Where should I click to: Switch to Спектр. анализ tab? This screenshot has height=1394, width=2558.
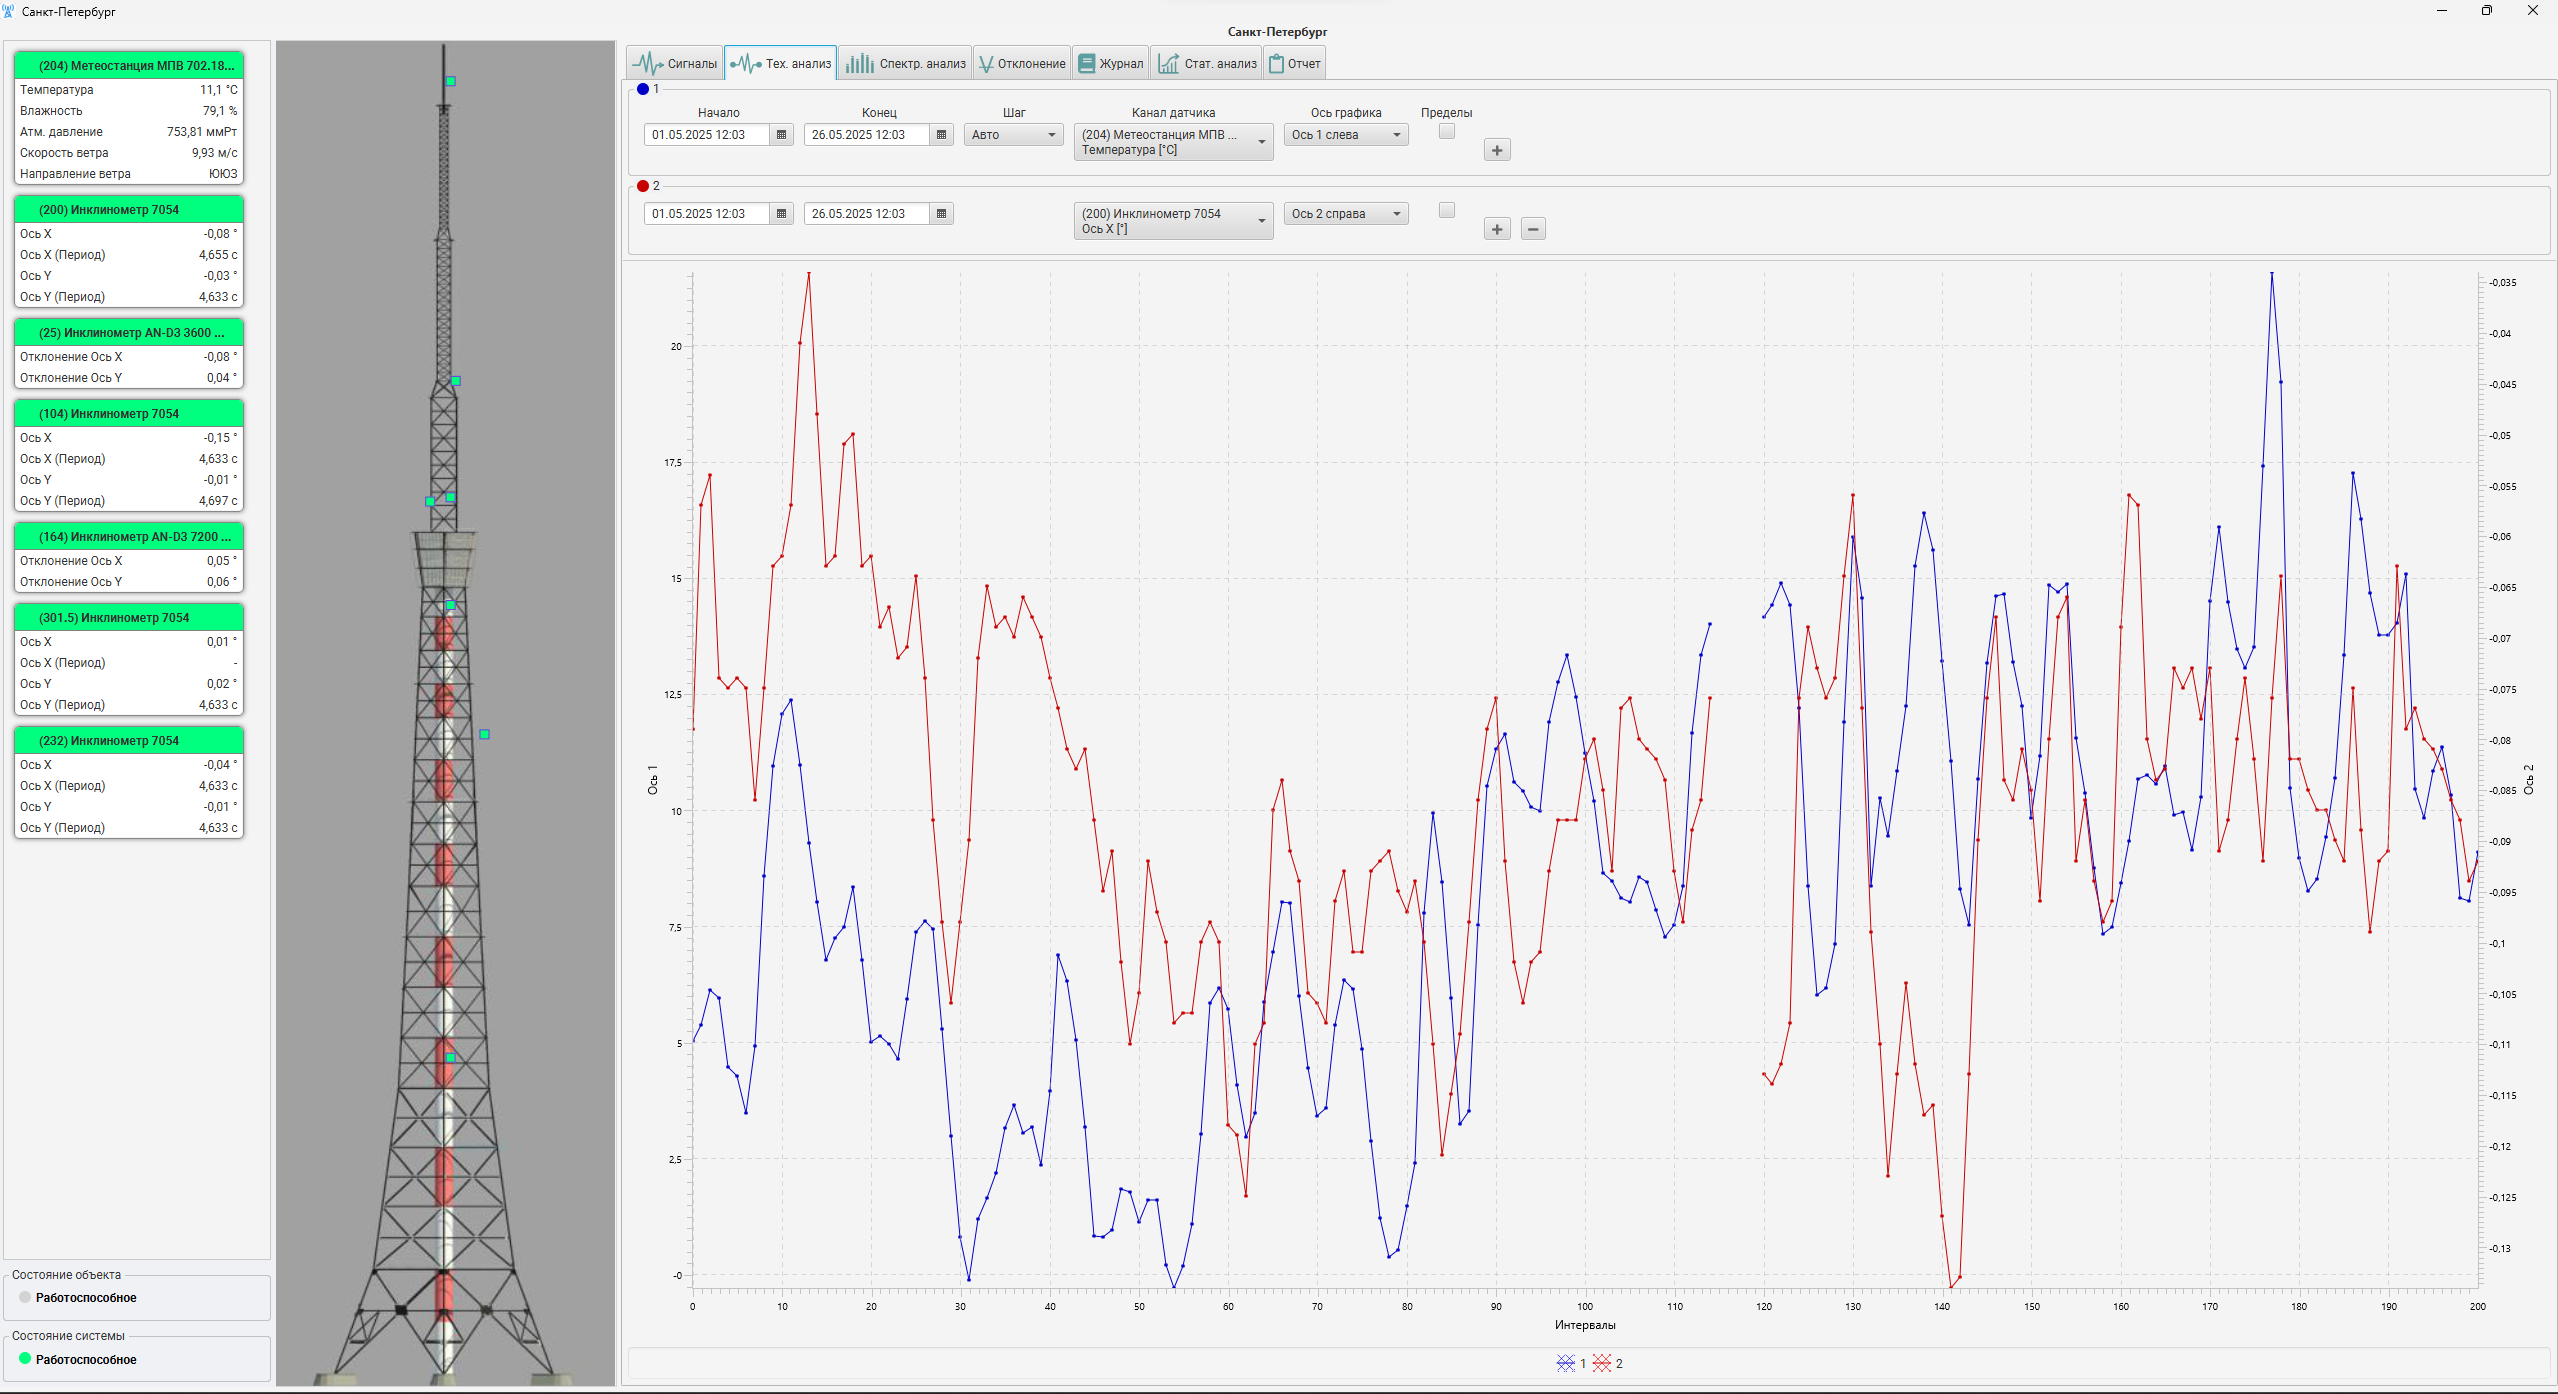[906, 64]
